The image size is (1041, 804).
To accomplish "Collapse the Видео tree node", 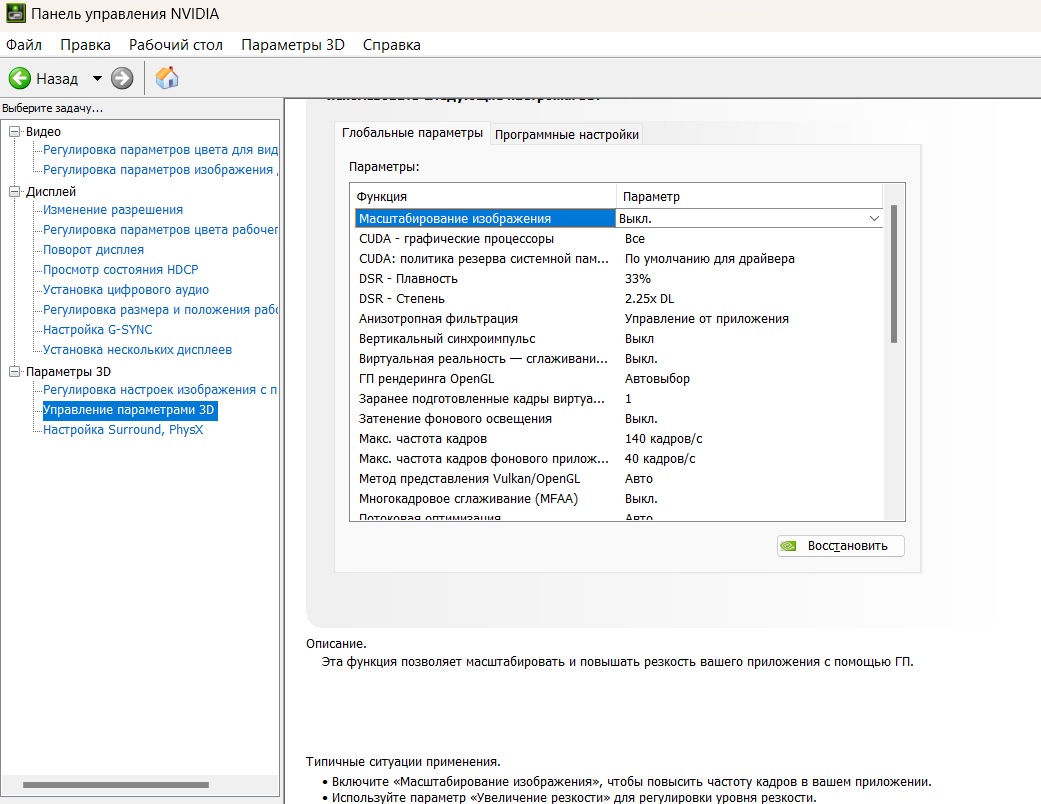I will pos(14,131).
